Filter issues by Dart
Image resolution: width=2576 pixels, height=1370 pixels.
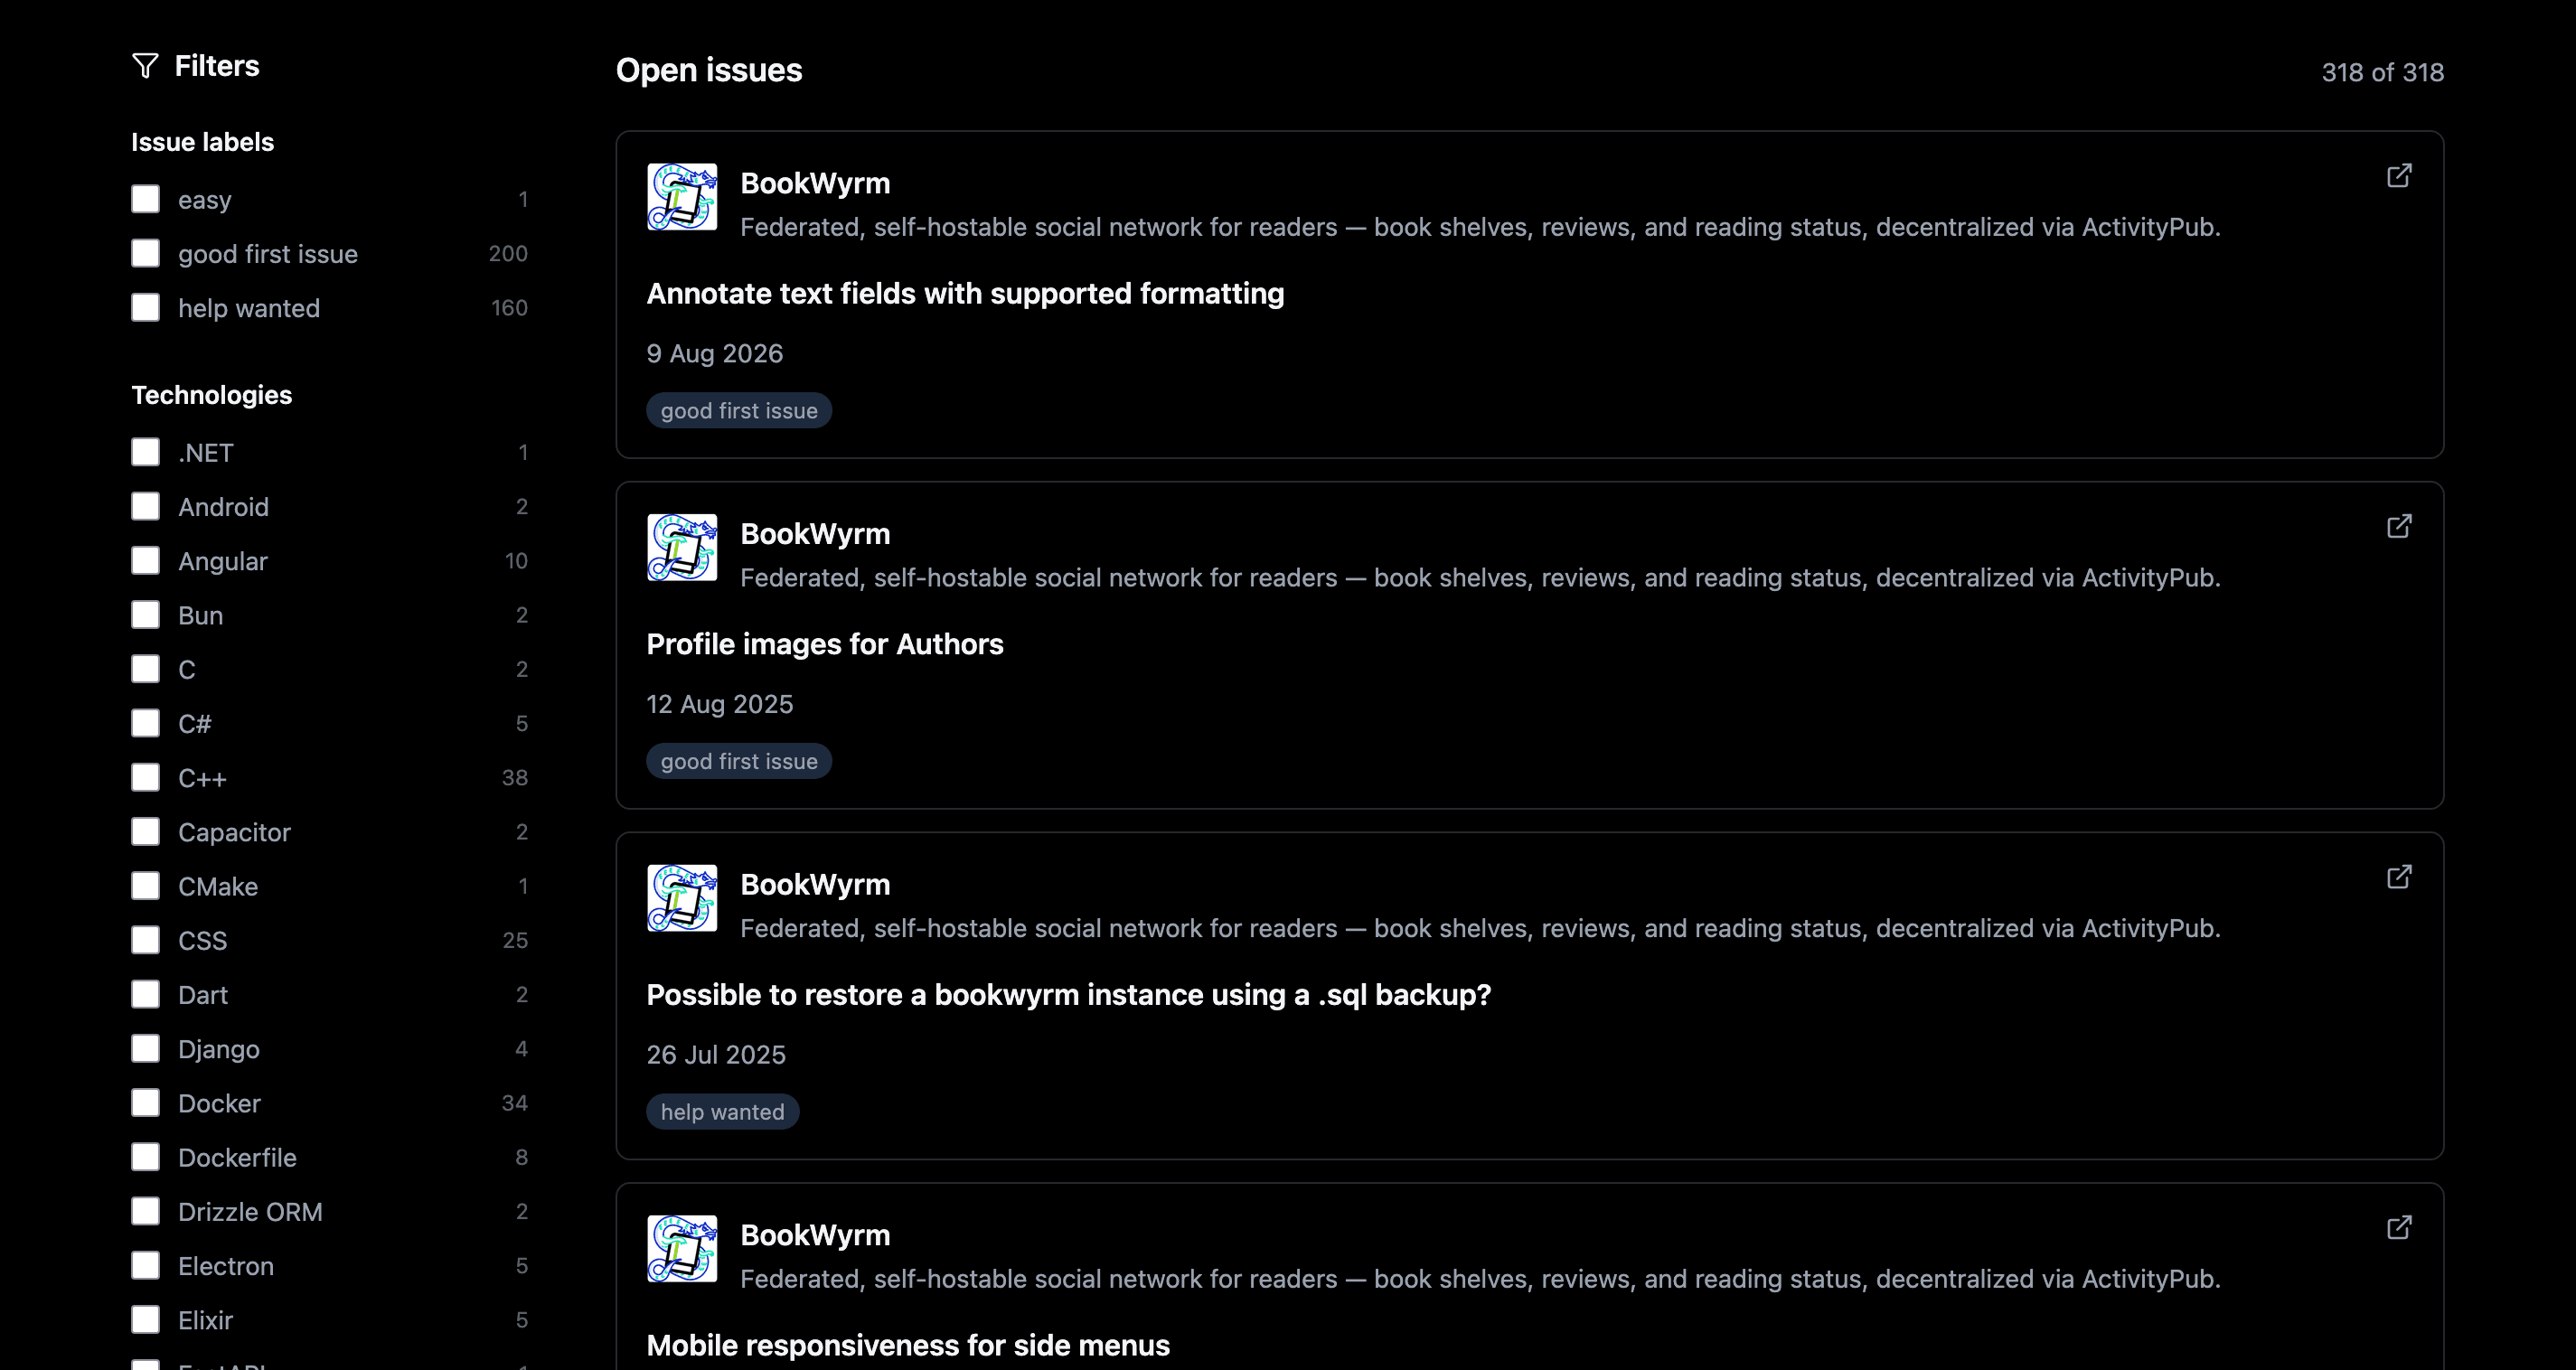coord(146,994)
